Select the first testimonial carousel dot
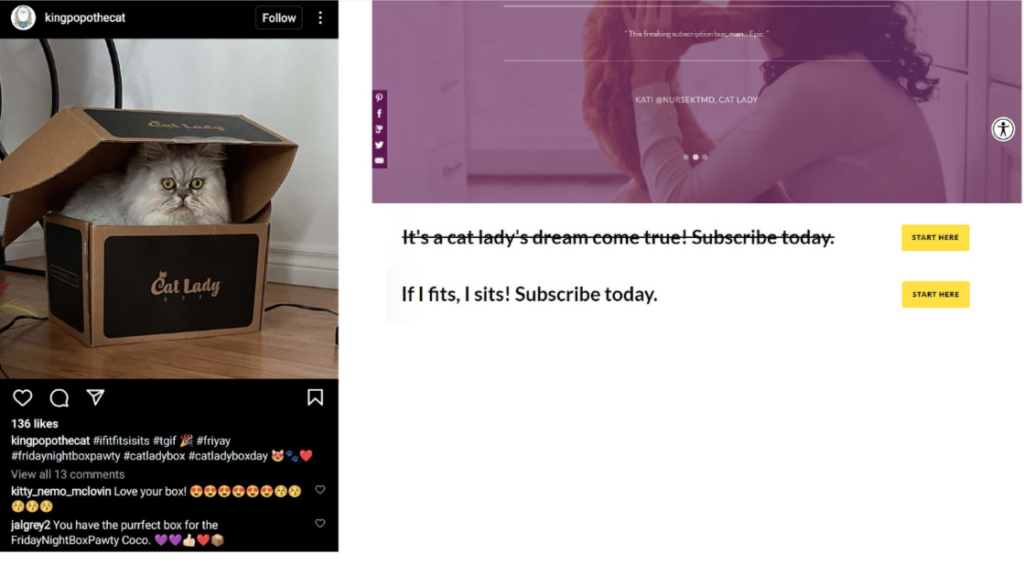Screen dimensions: 1024x576 pyautogui.click(x=686, y=157)
